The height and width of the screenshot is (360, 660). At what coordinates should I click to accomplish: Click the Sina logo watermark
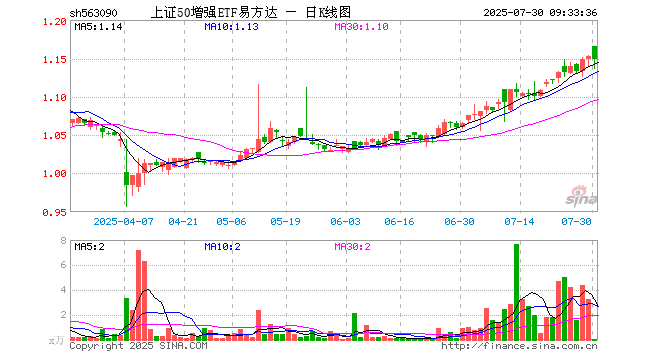pyautogui.click(x=581, y=196)
